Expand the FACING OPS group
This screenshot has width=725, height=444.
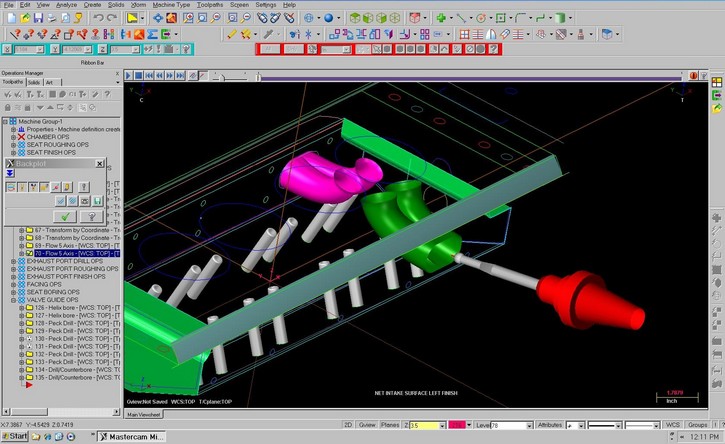(x=13, y=284)
